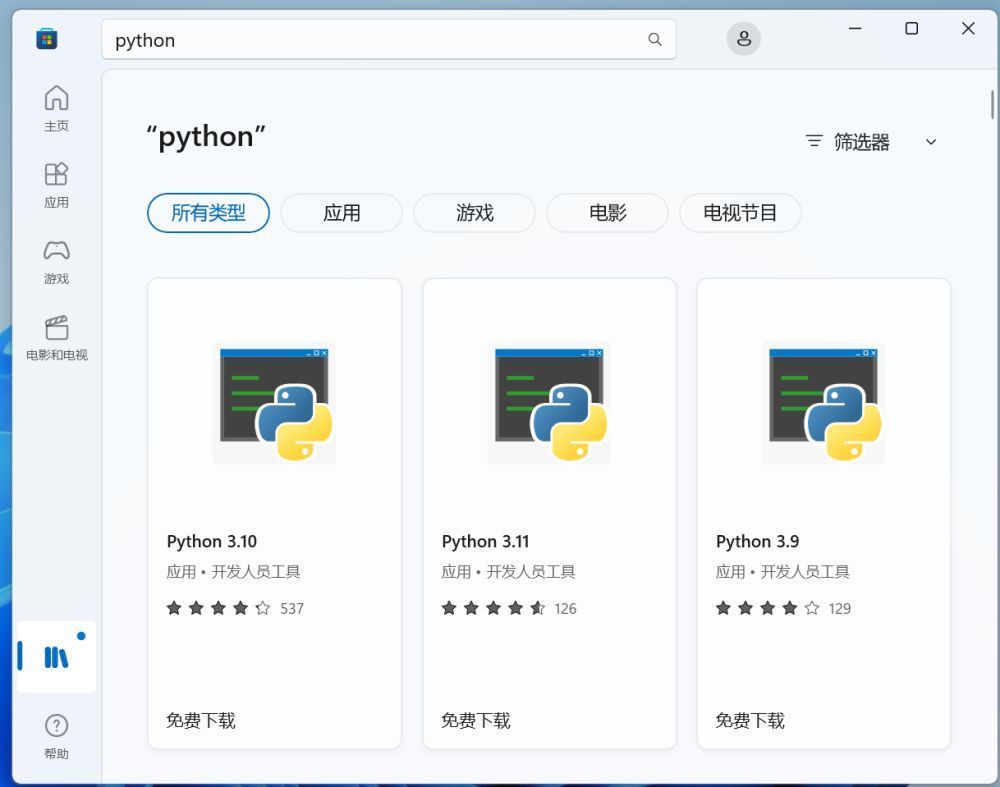
Task: Open the 主页 home section
Action: pyautogui.click(x=56, y=108)
